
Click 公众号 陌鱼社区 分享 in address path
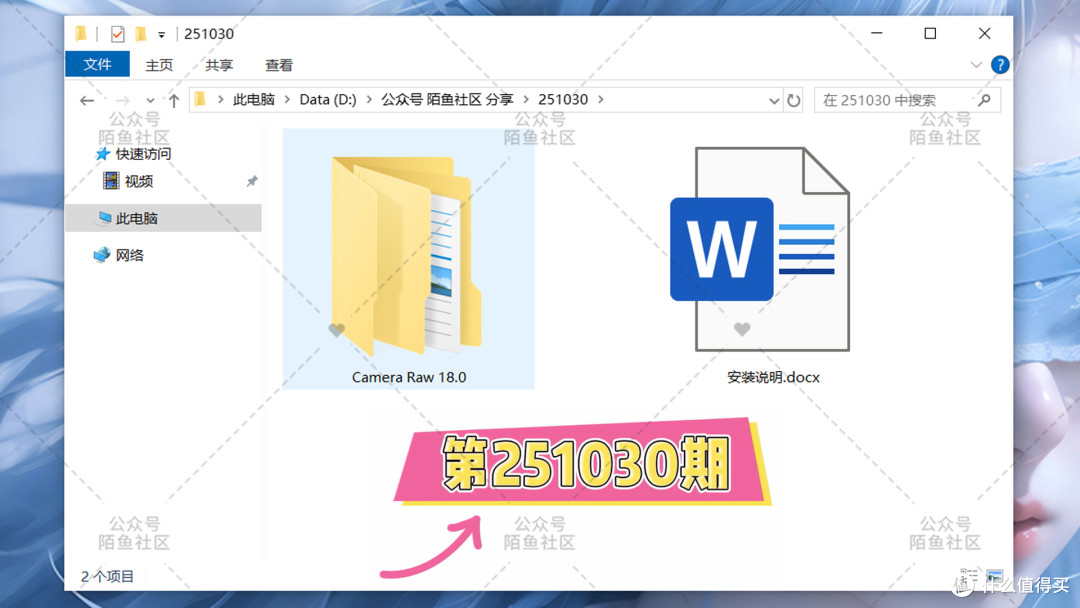click(448, 100)
